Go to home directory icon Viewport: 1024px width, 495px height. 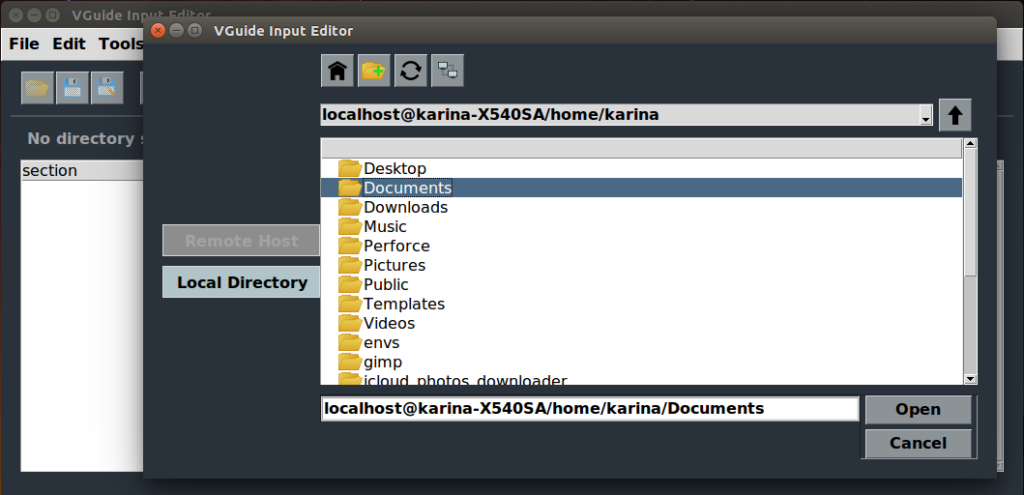click(x=338, y=71)
